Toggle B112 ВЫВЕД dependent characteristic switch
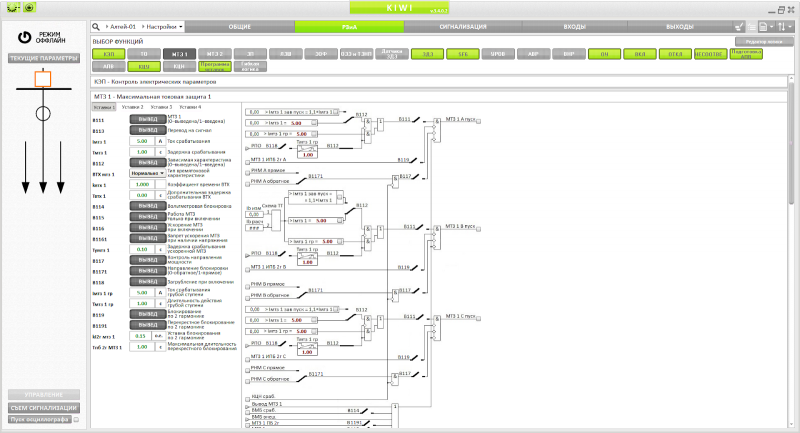 (148, 163)
